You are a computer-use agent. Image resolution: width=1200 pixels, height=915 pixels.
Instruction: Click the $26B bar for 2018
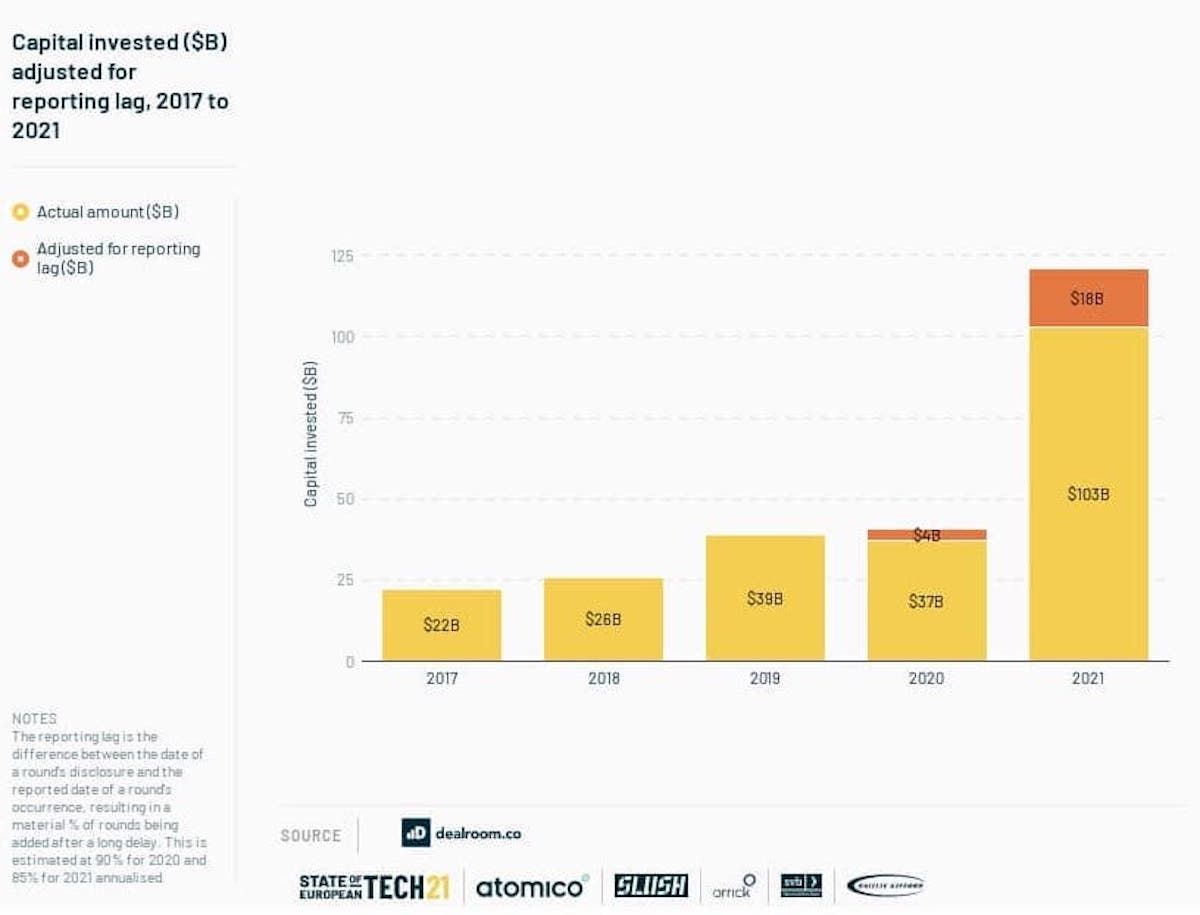pyautogui.click(x=602, y=618)
